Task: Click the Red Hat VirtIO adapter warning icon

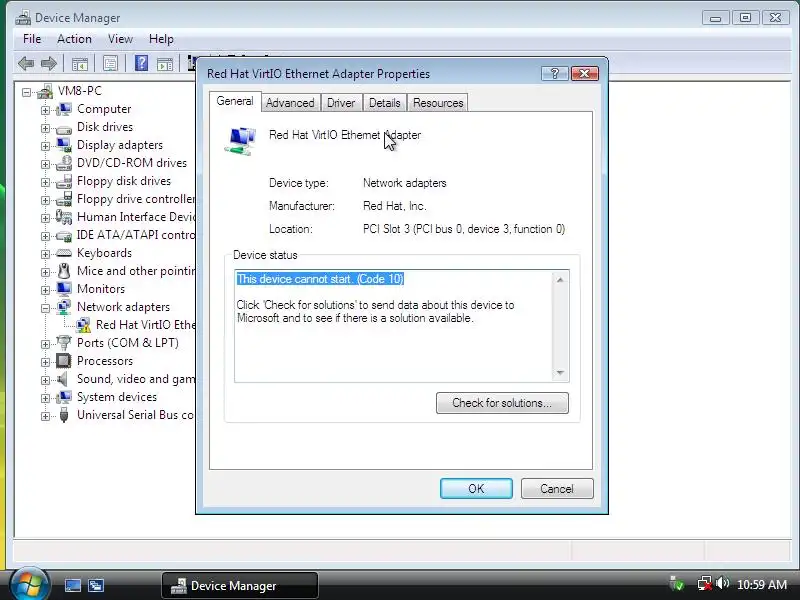Action: pos(83,325)
